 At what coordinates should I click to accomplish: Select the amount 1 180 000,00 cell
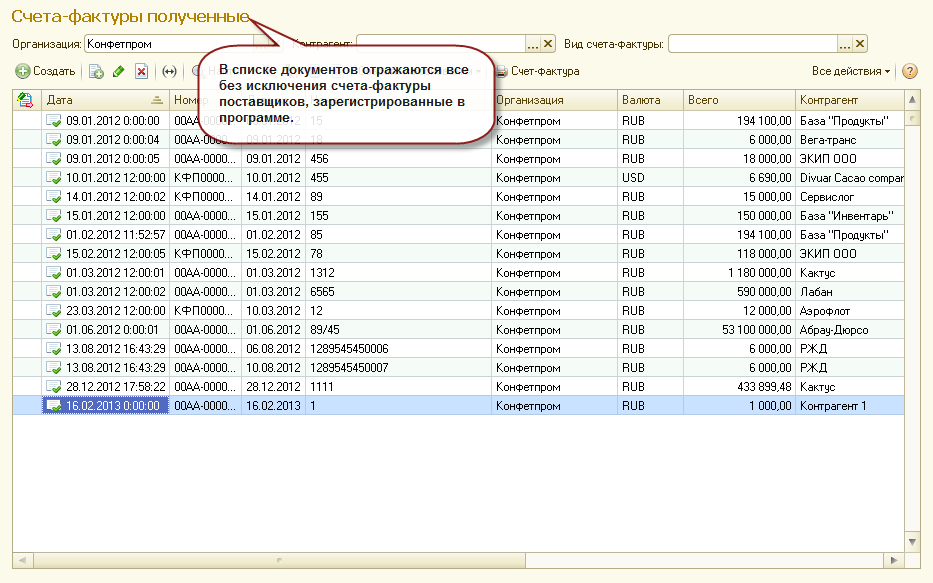pyautogui.click(x=739, y=273)
